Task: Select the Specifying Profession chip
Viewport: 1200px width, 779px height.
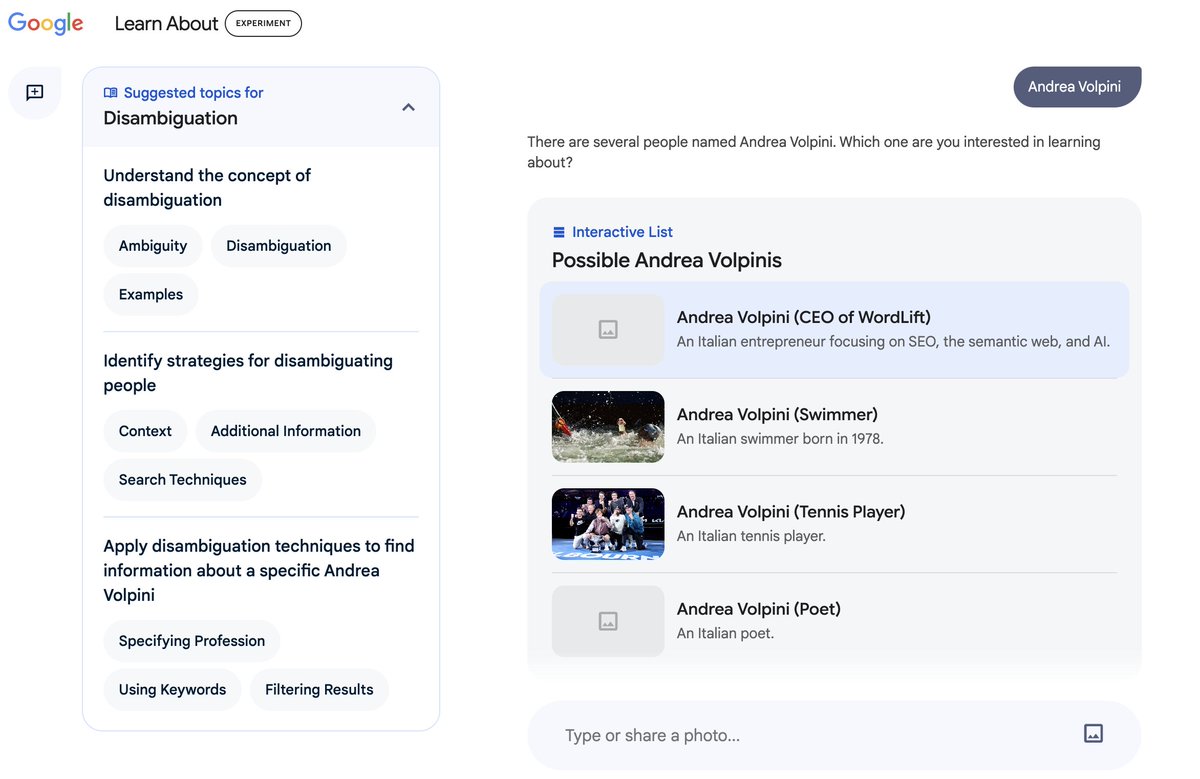Action: [x=192, y=641]
